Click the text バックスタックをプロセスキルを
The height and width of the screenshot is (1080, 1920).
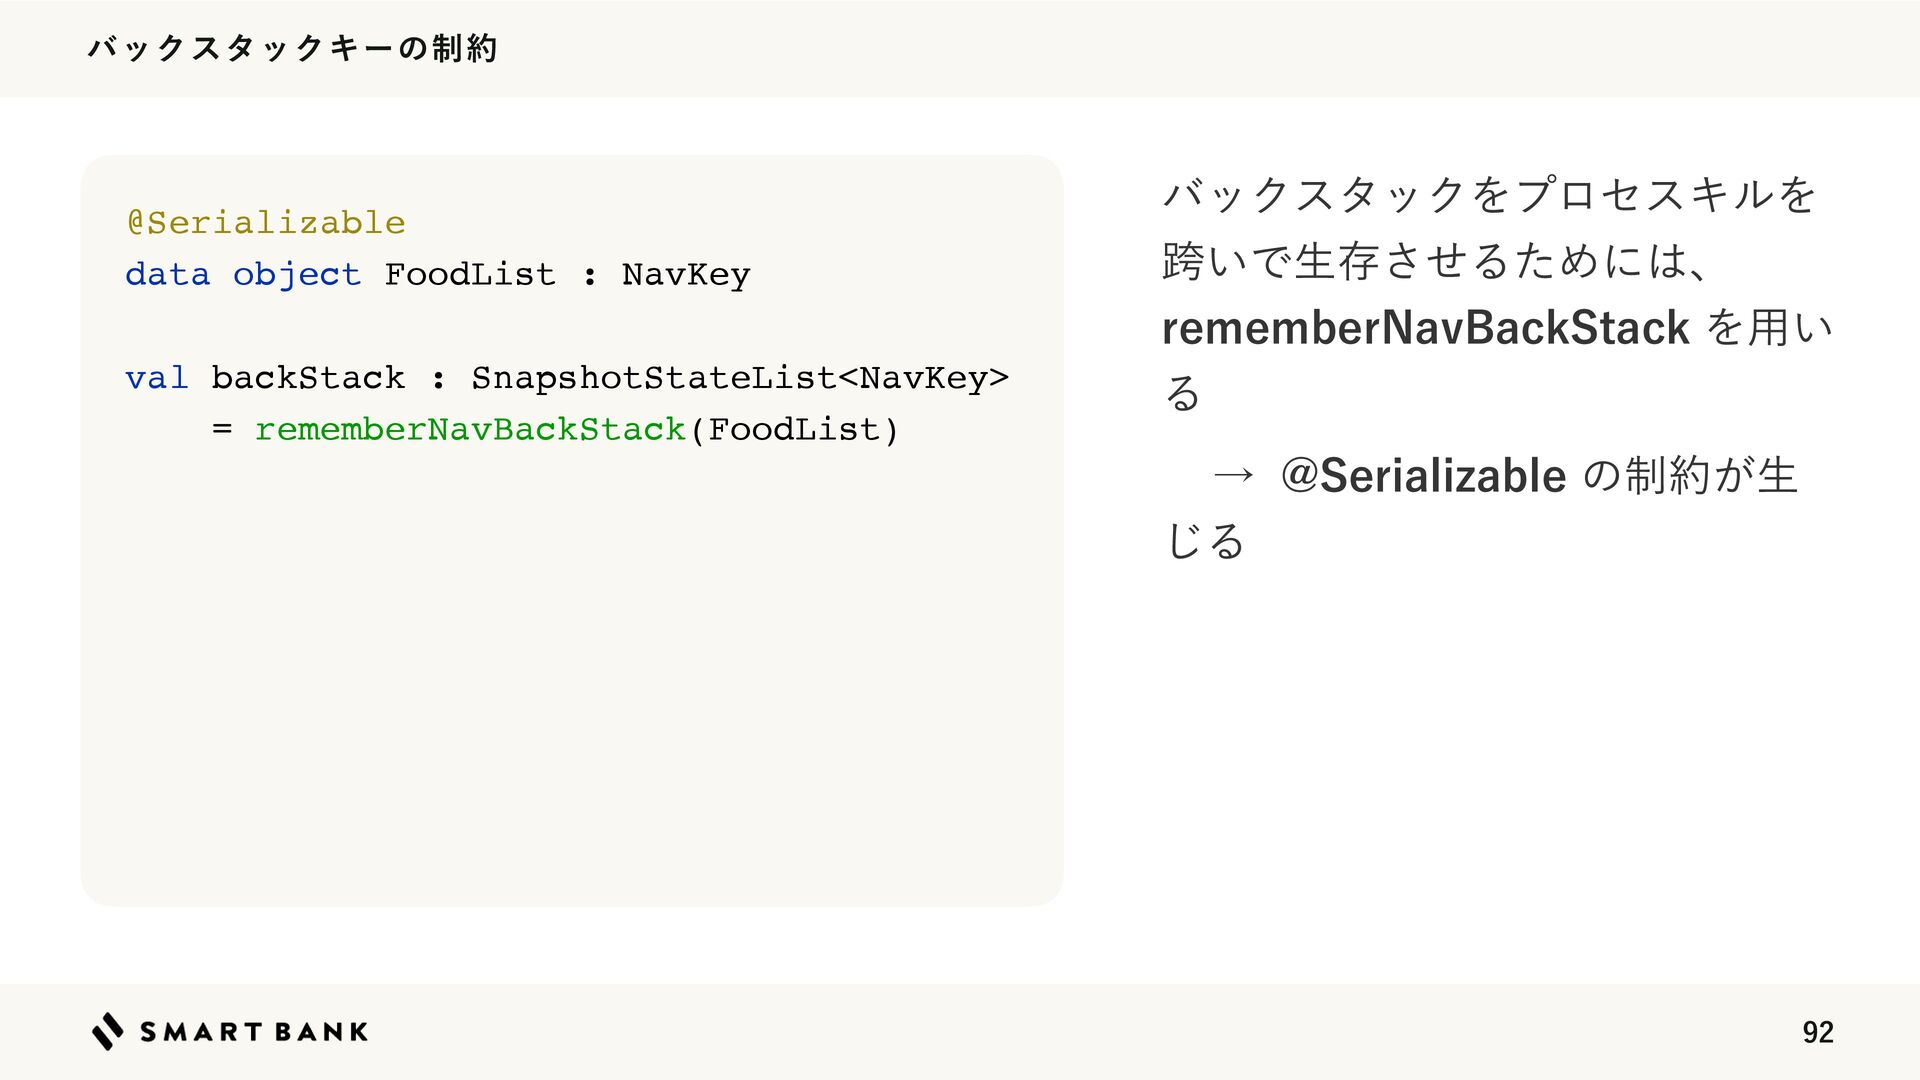click(x=1490, y=194)
